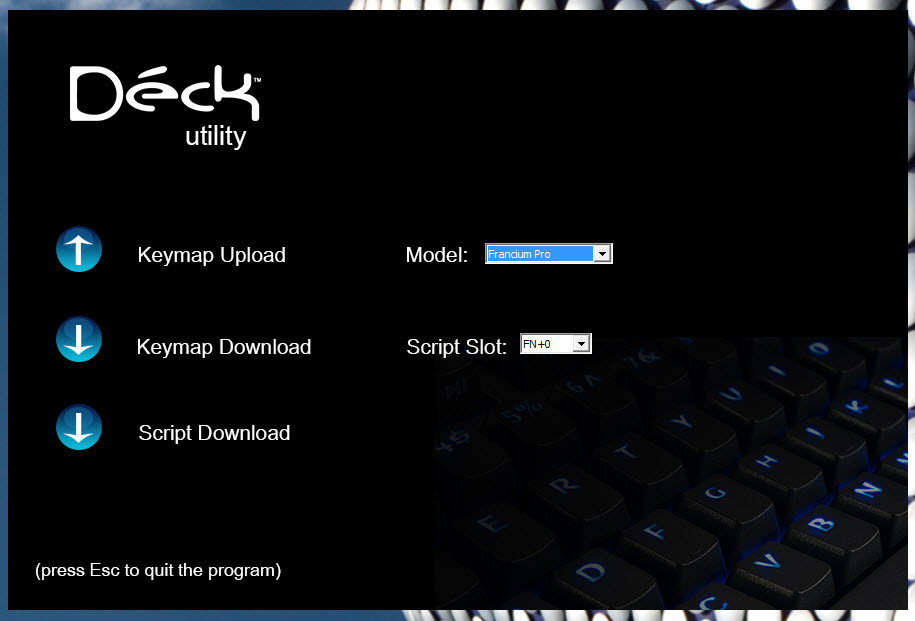Expand the Script Slot dropdown arrow
915x621 pixels.
(581, 344)
